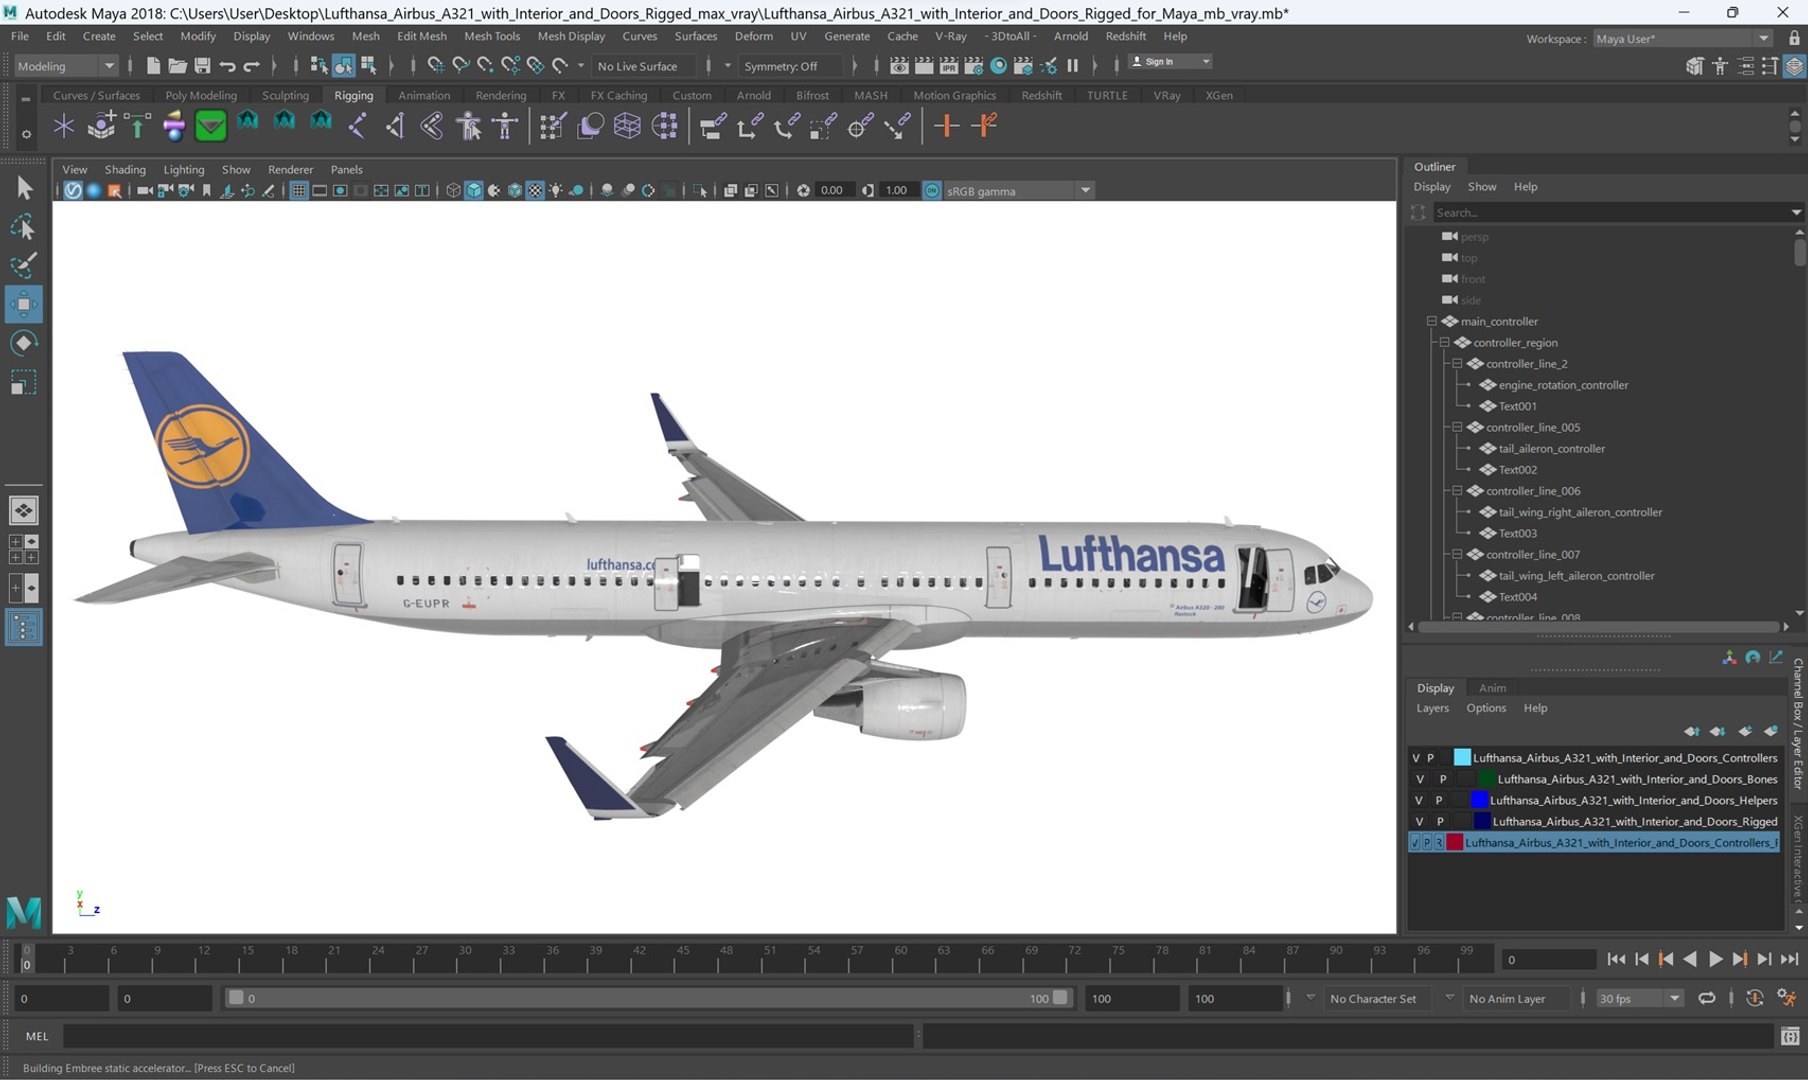Screen dimensions: 1808x1080
Task: Collapse the controller_region tree node
Action: [1444, 342]
